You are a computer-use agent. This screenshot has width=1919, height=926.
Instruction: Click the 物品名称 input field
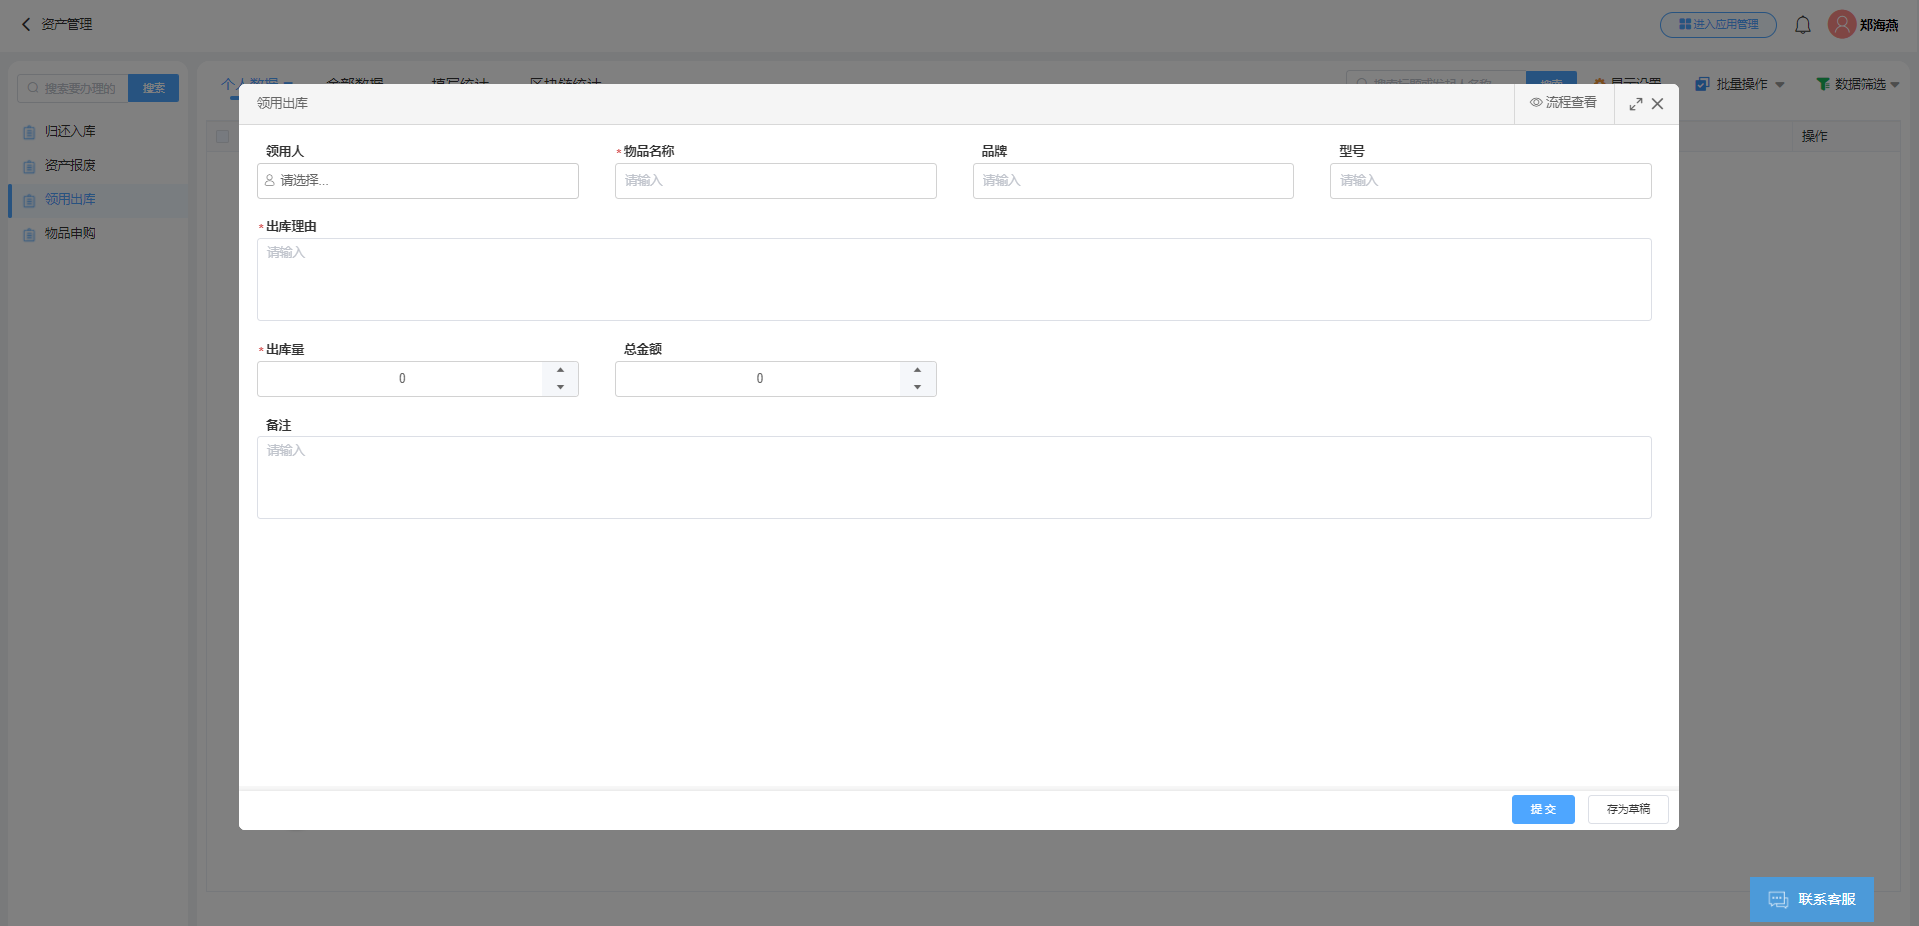[775, 181]
